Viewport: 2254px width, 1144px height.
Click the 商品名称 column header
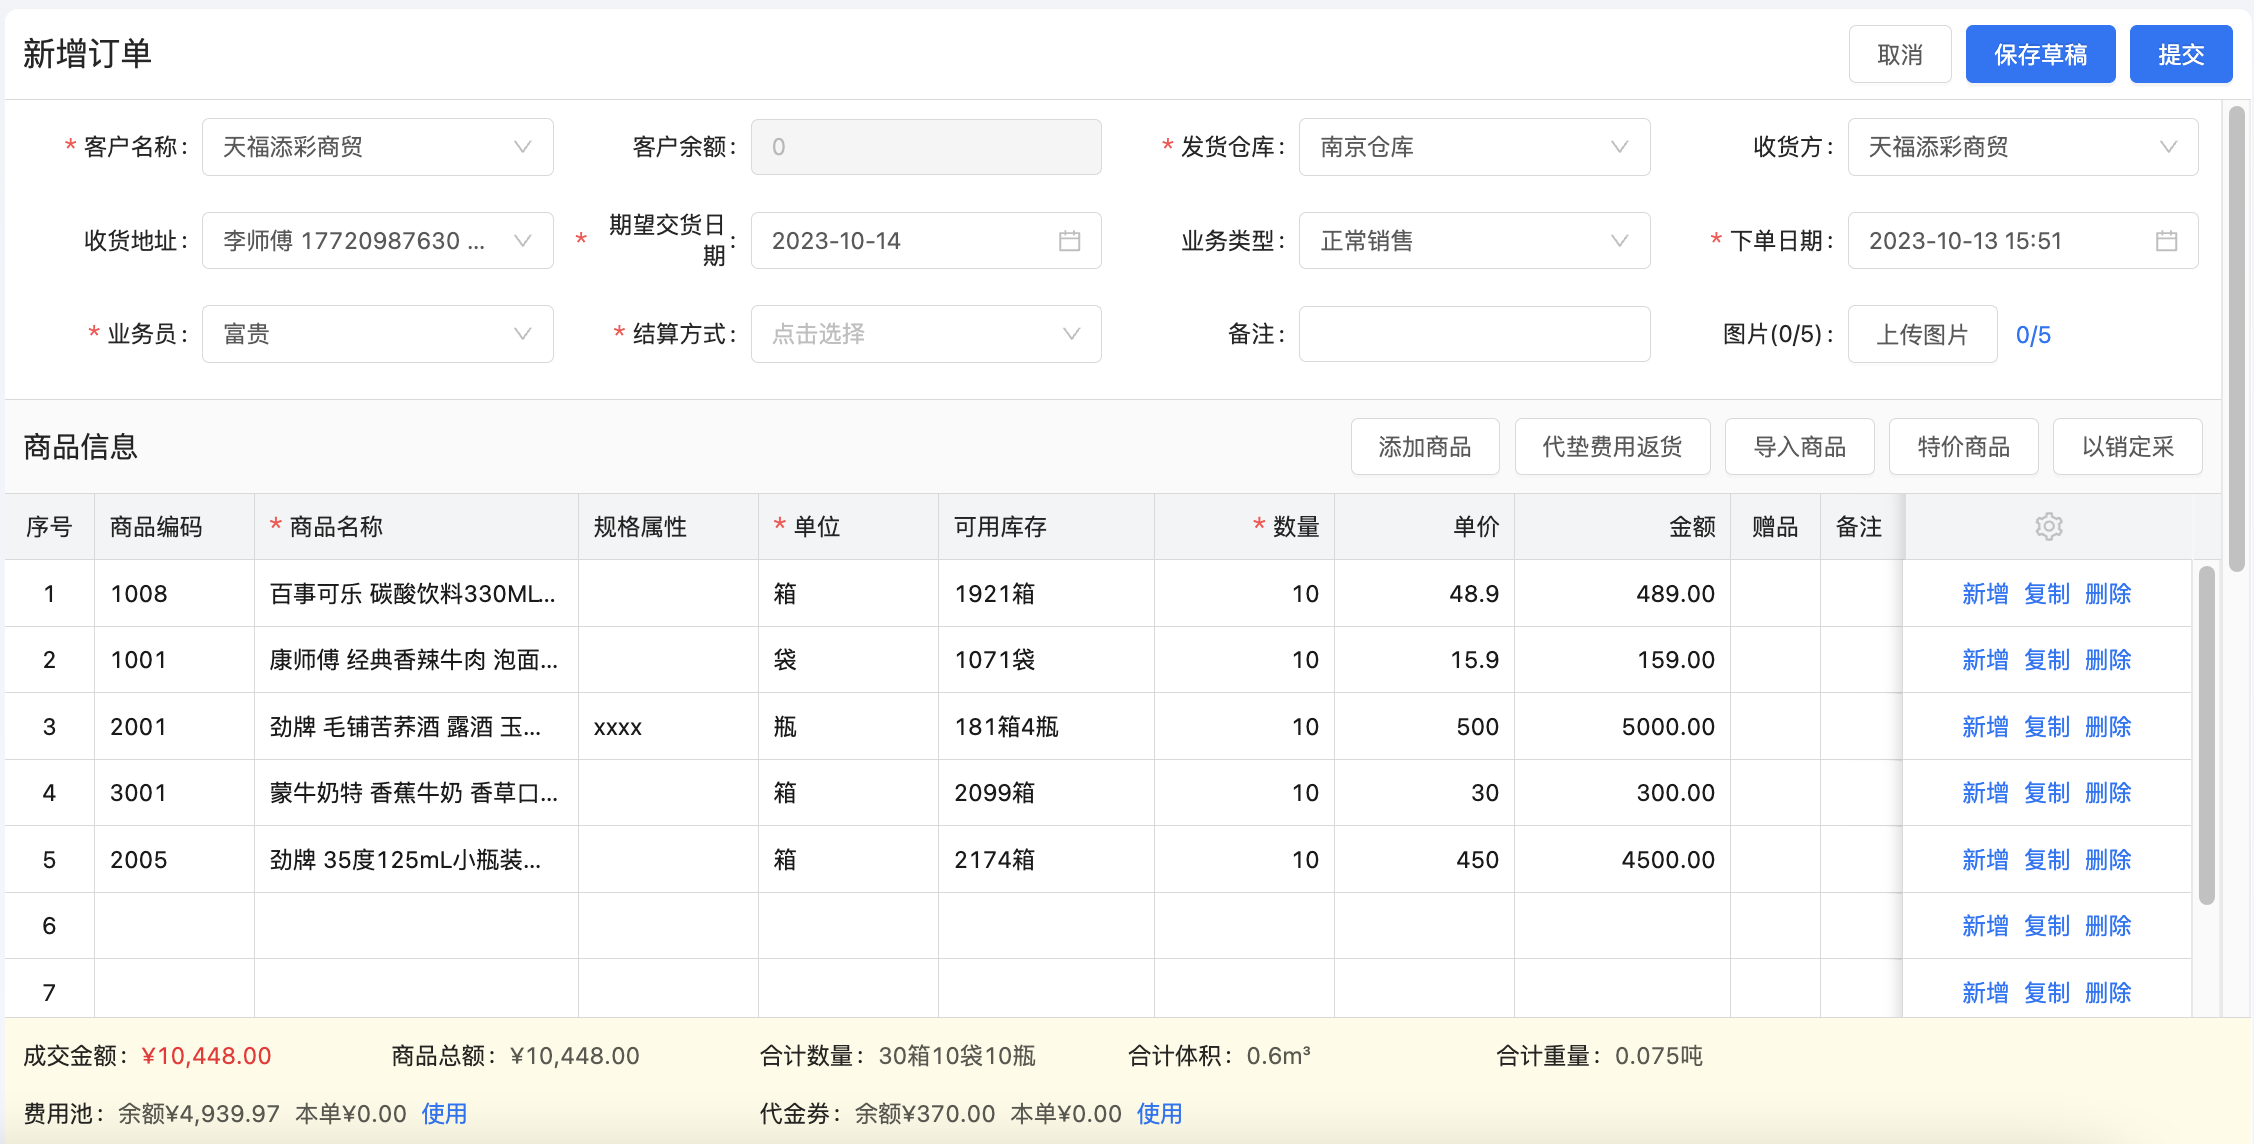click(416, 527)
